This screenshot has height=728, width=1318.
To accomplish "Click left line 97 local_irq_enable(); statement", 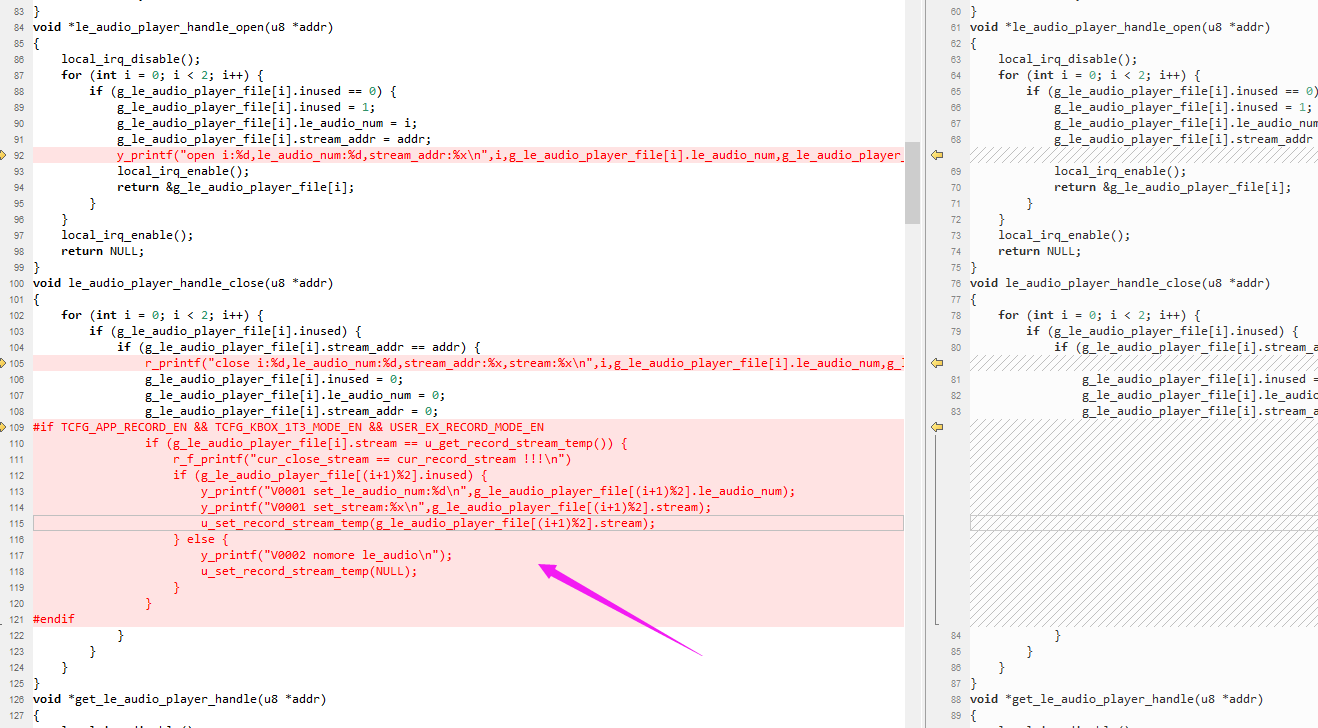I will [127, 235].
